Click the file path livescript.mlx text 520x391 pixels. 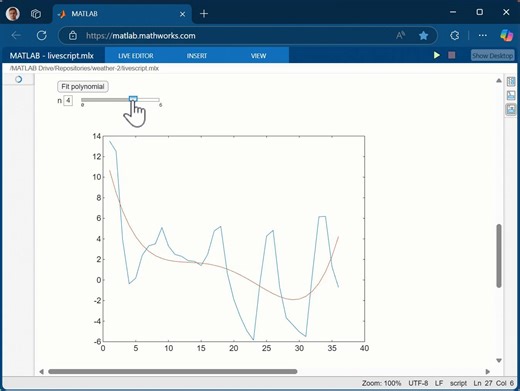pos(84,68)
